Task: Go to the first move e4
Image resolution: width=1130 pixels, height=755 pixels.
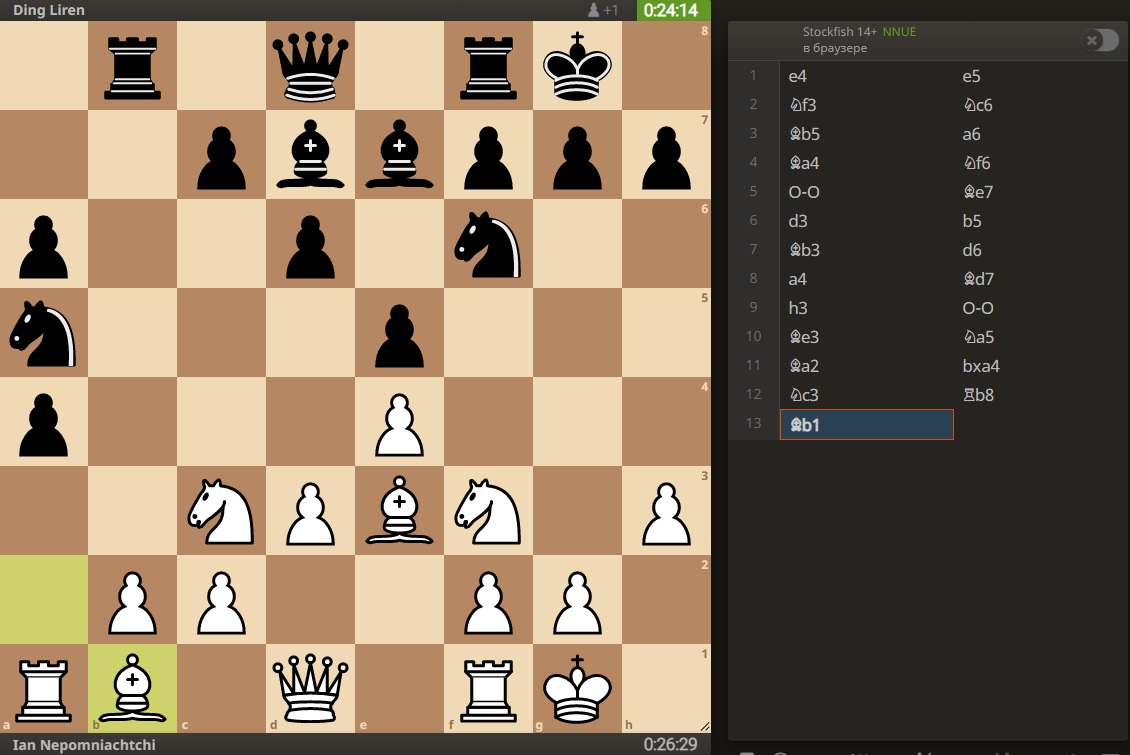Action: [798, 76]
